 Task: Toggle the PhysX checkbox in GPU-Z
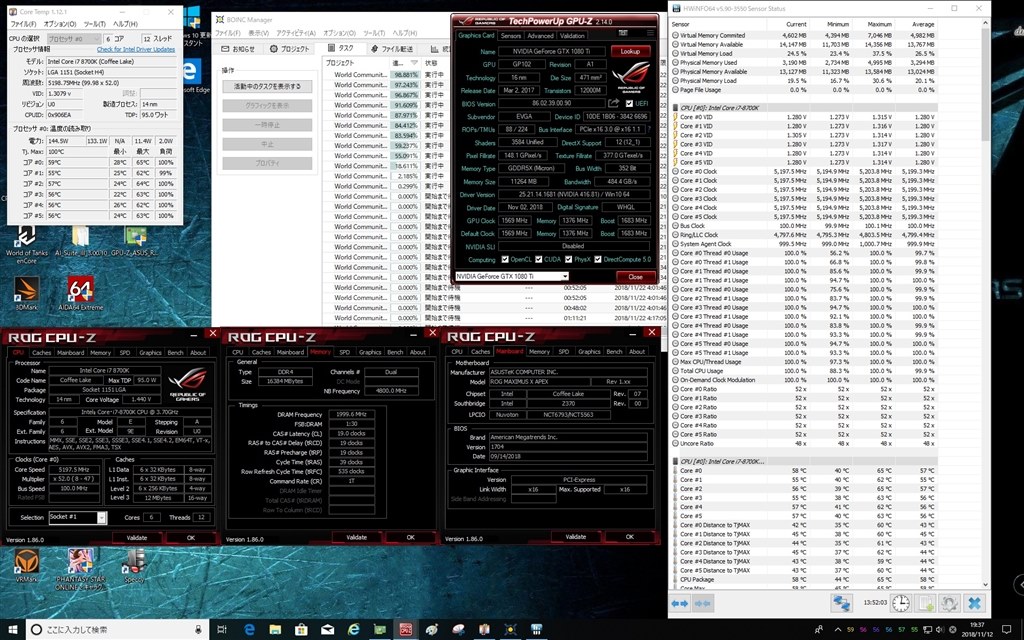(x=568, y=259)
